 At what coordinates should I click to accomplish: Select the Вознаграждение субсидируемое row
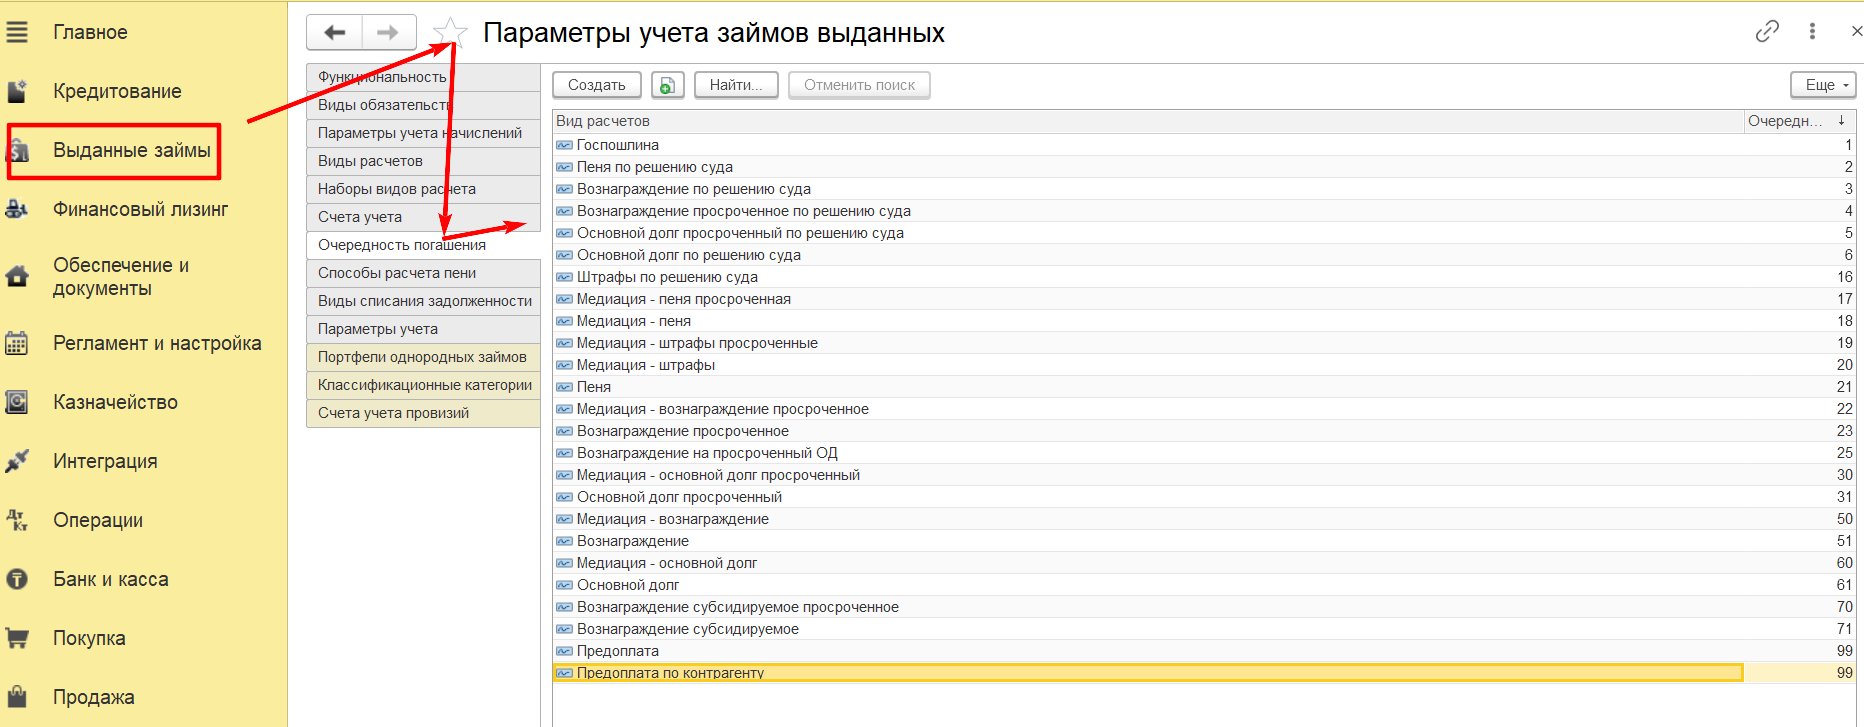(1204, 629)
